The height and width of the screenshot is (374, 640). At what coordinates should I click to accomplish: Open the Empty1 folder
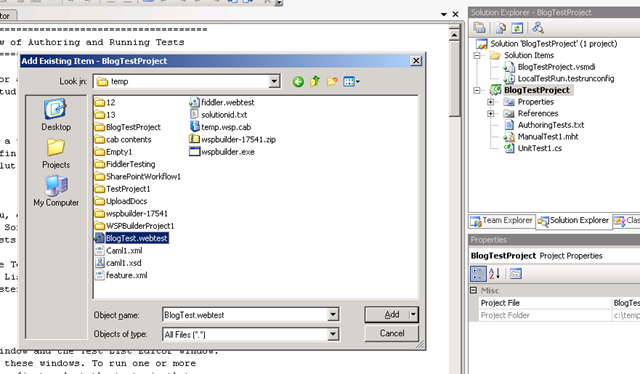[113, 152]
